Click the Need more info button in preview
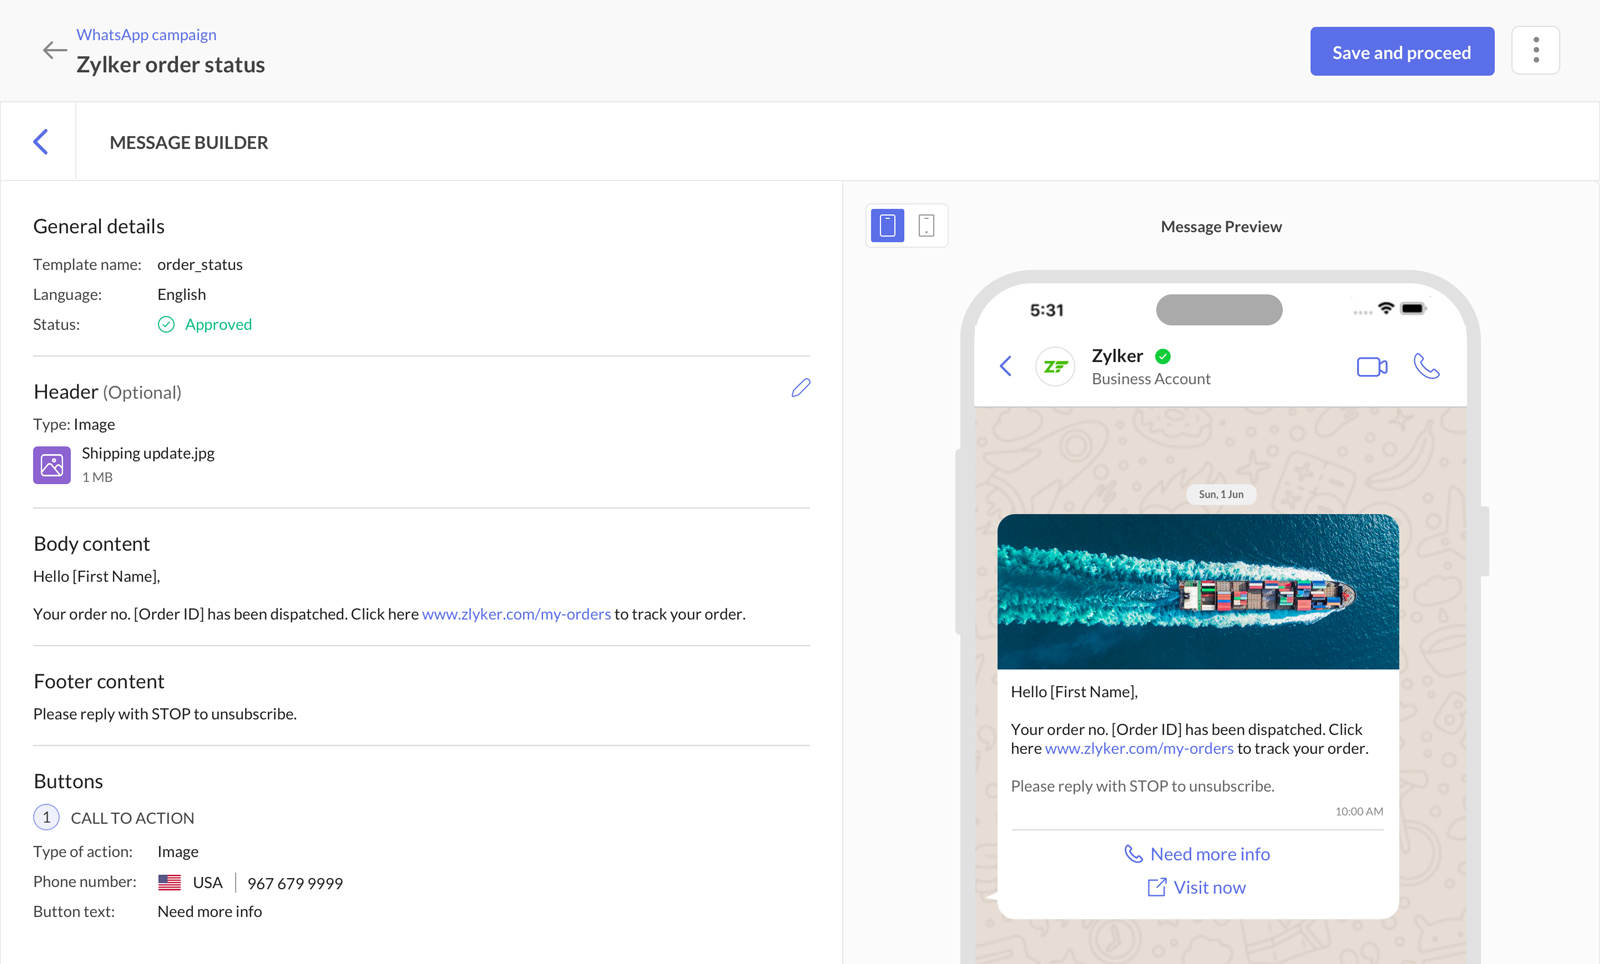Image resolution: width=1600 pixels, height=964 pixels. [x=1196, y=854]
